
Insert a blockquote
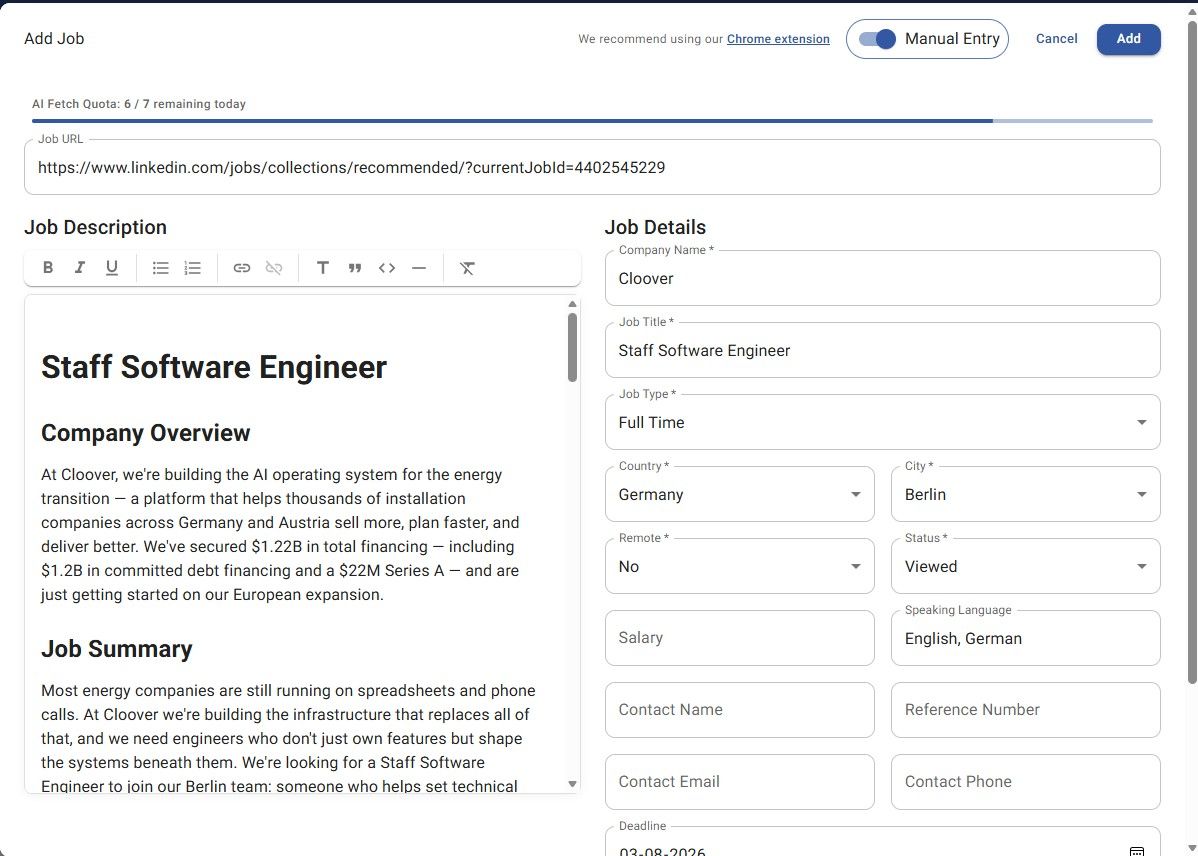point(355,268)
